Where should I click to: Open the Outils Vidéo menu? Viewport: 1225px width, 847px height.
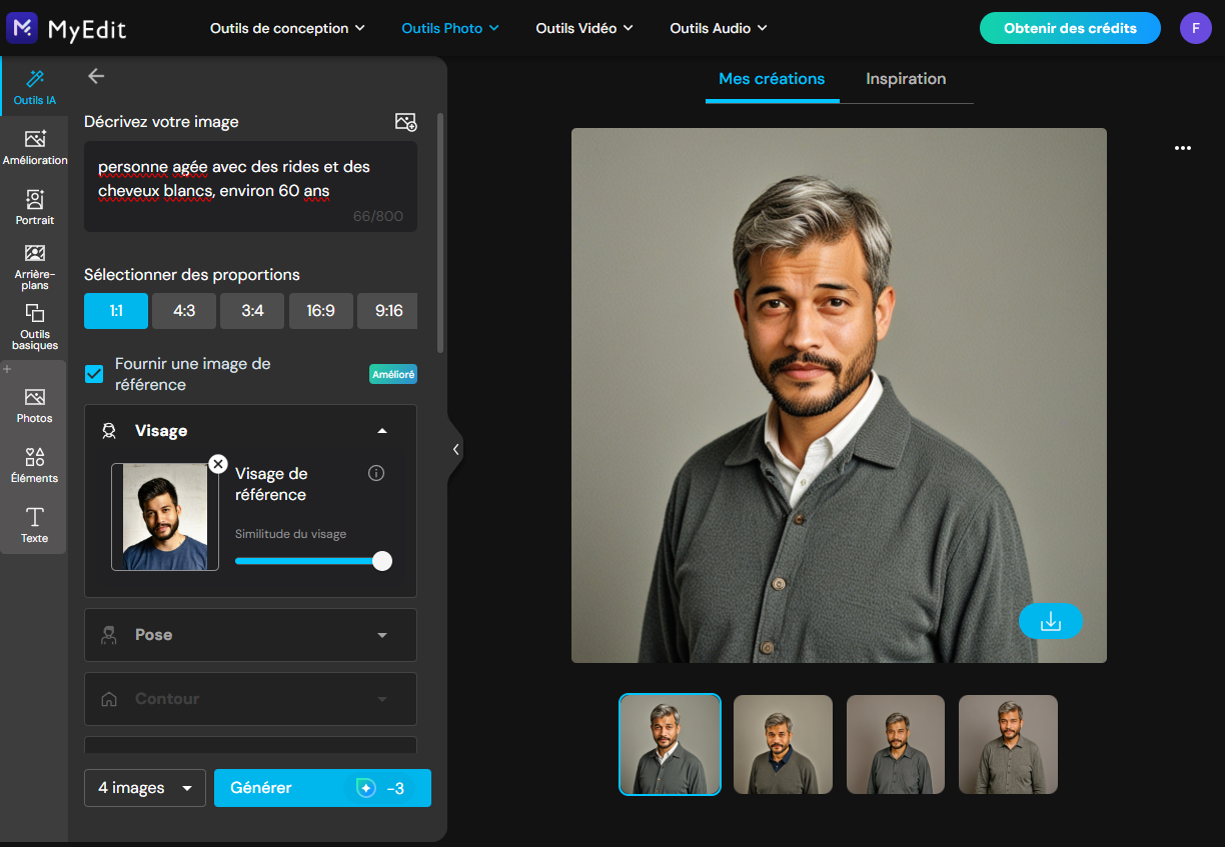[584, 28]
